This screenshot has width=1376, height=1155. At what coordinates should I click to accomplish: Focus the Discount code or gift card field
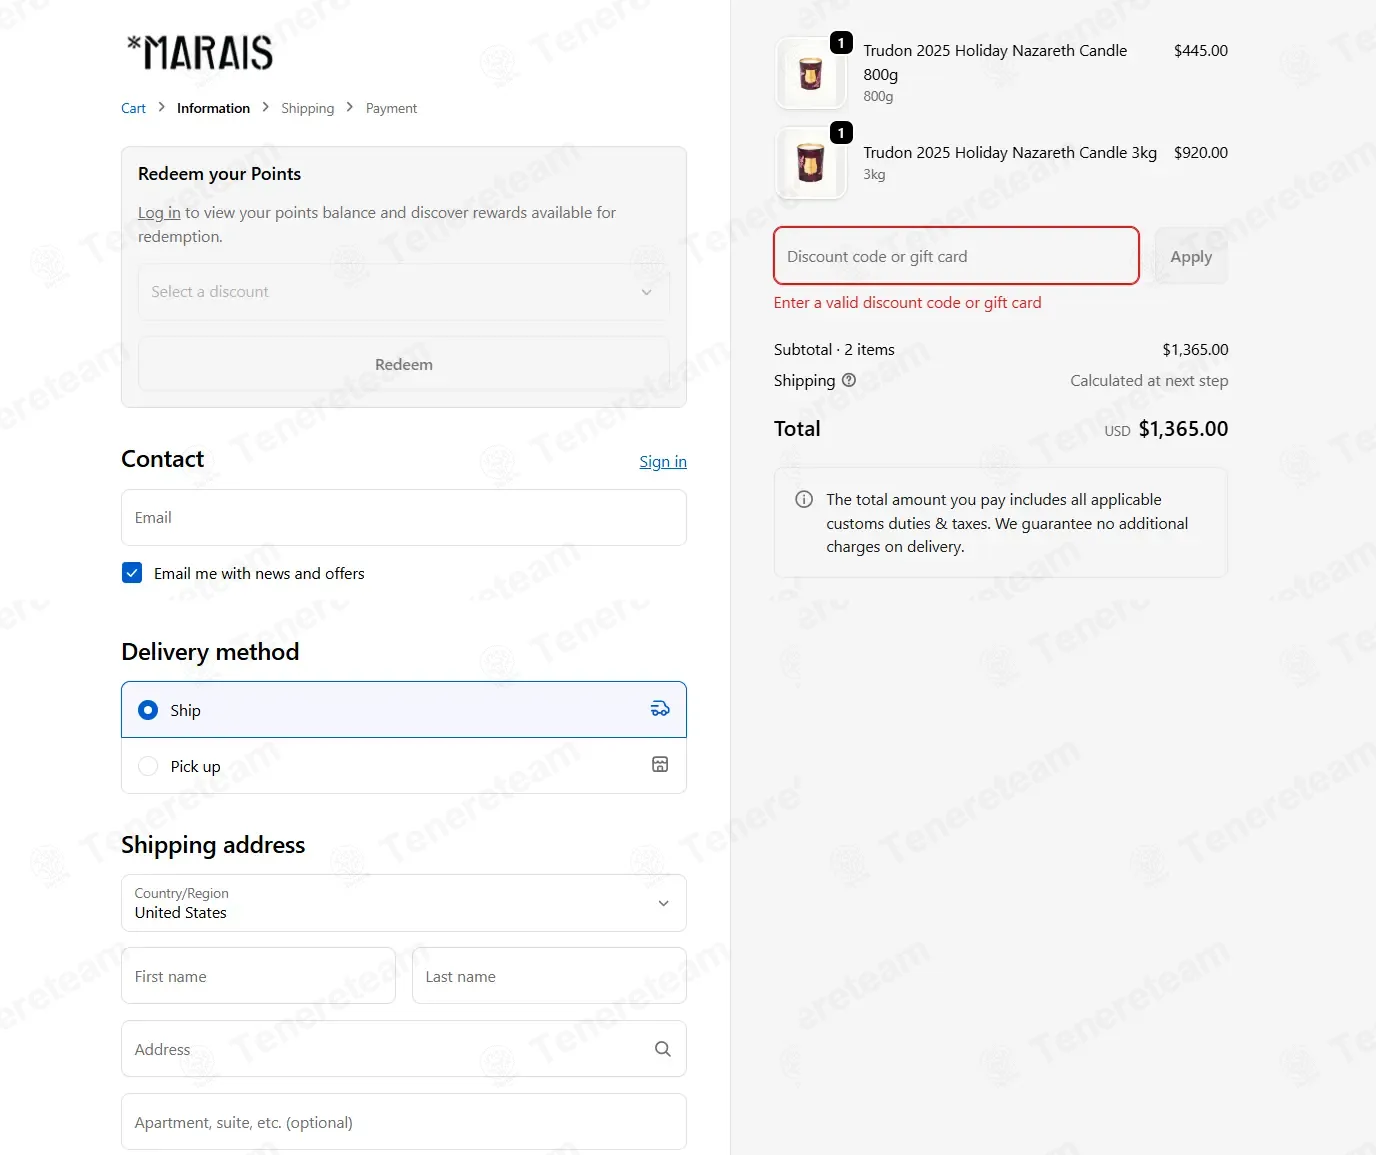(956, 256)
